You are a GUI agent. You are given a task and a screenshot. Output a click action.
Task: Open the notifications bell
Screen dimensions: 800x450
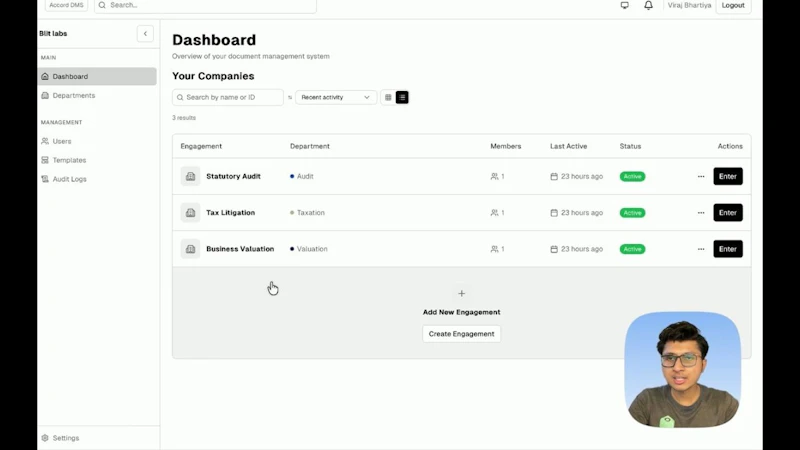[648, 5]
